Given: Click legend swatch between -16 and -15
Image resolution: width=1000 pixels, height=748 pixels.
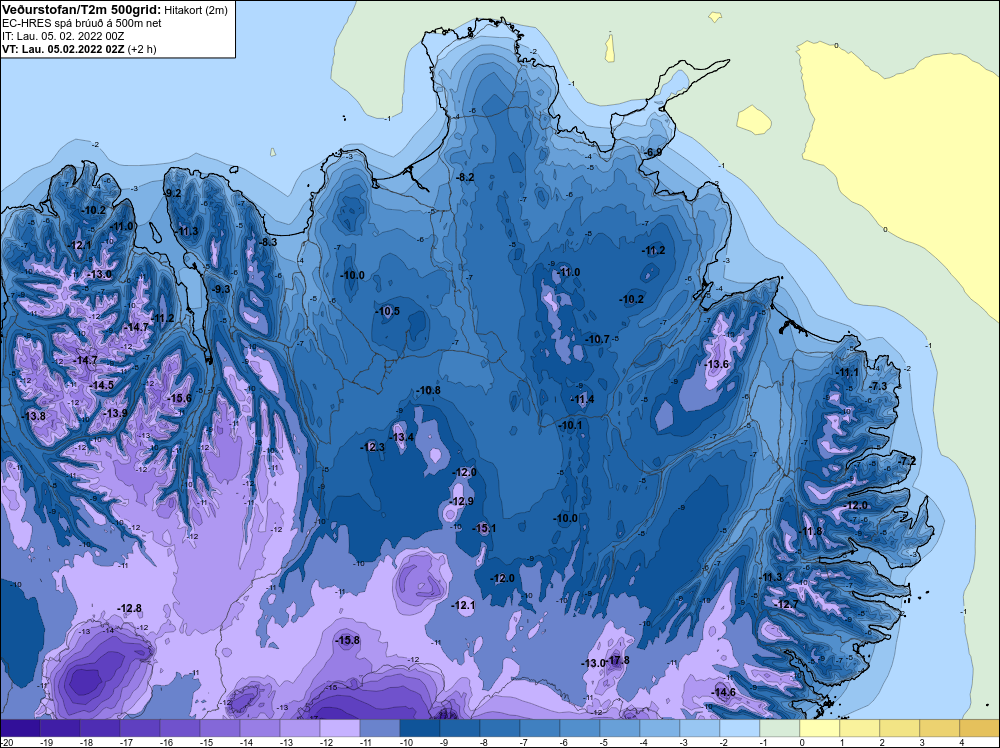Looking at the screenshot, I should pyautogui.click(x=180, y=729).
